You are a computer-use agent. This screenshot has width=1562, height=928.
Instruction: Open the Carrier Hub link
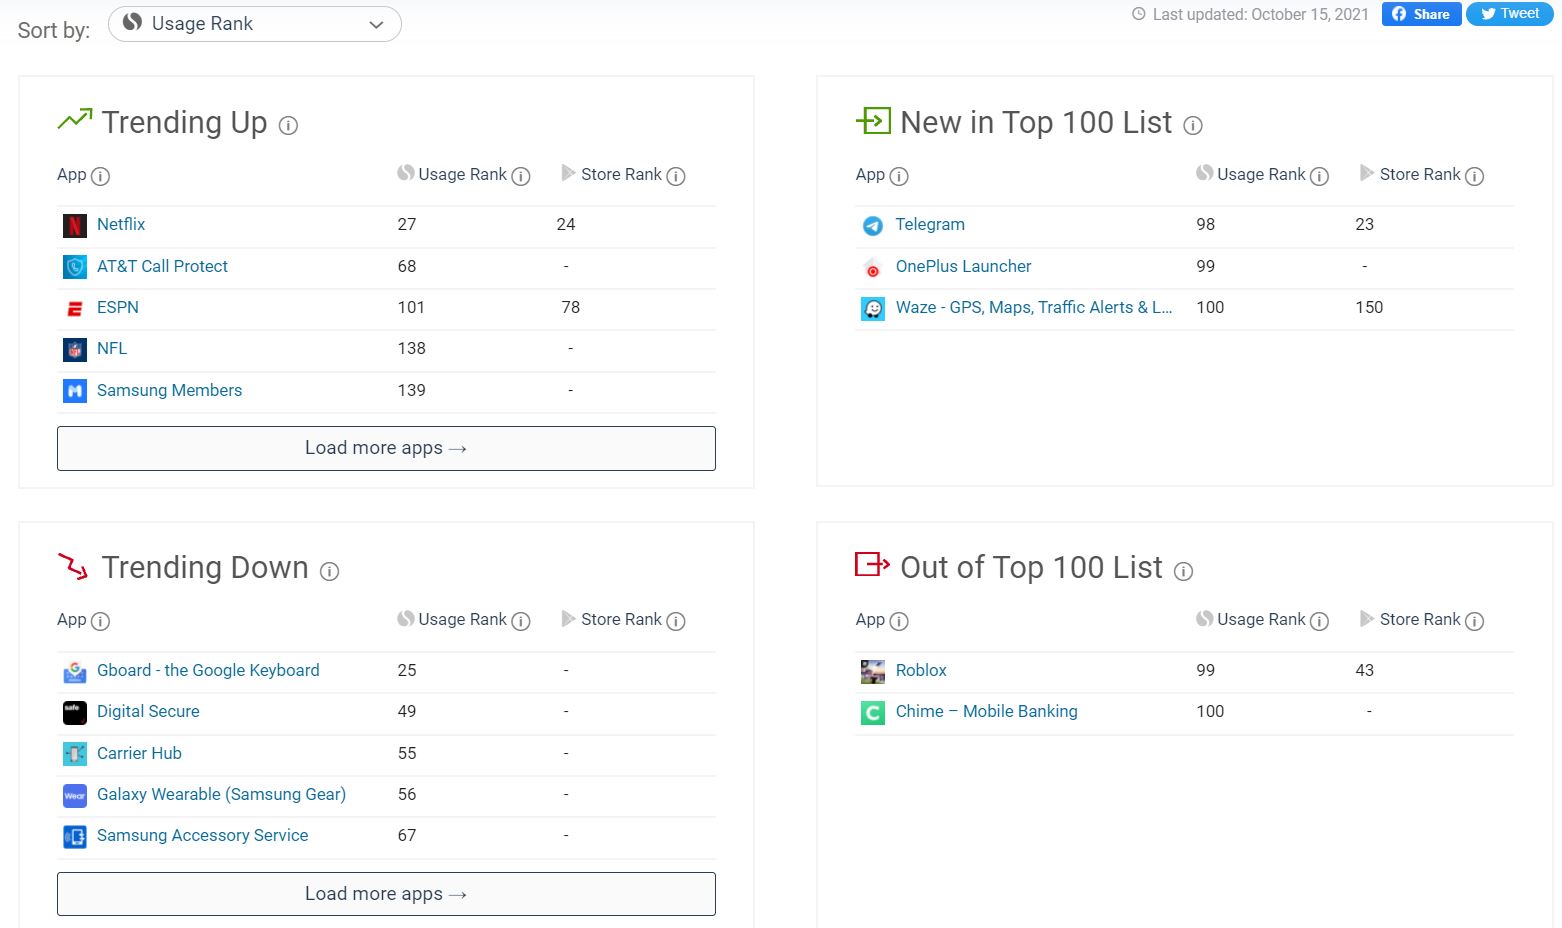(139, 753)
